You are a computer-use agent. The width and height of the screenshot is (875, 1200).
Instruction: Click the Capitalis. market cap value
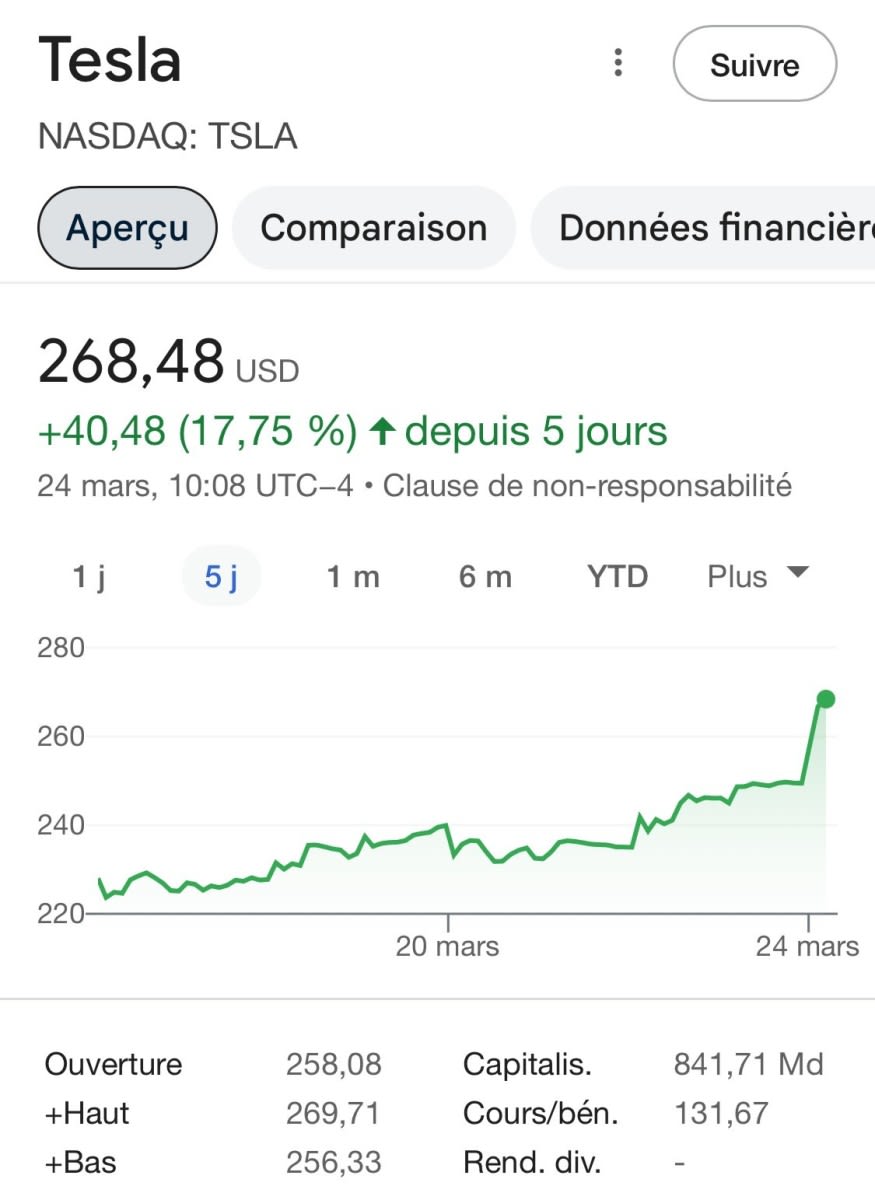pos(748,1064)
